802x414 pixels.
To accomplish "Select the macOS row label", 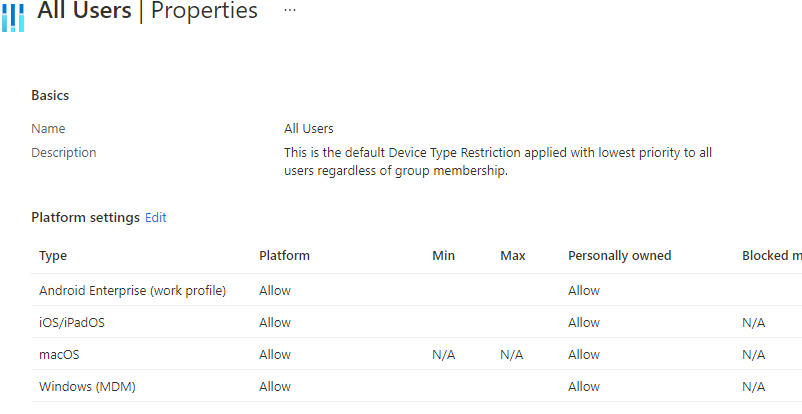I will tap(59, 354).
